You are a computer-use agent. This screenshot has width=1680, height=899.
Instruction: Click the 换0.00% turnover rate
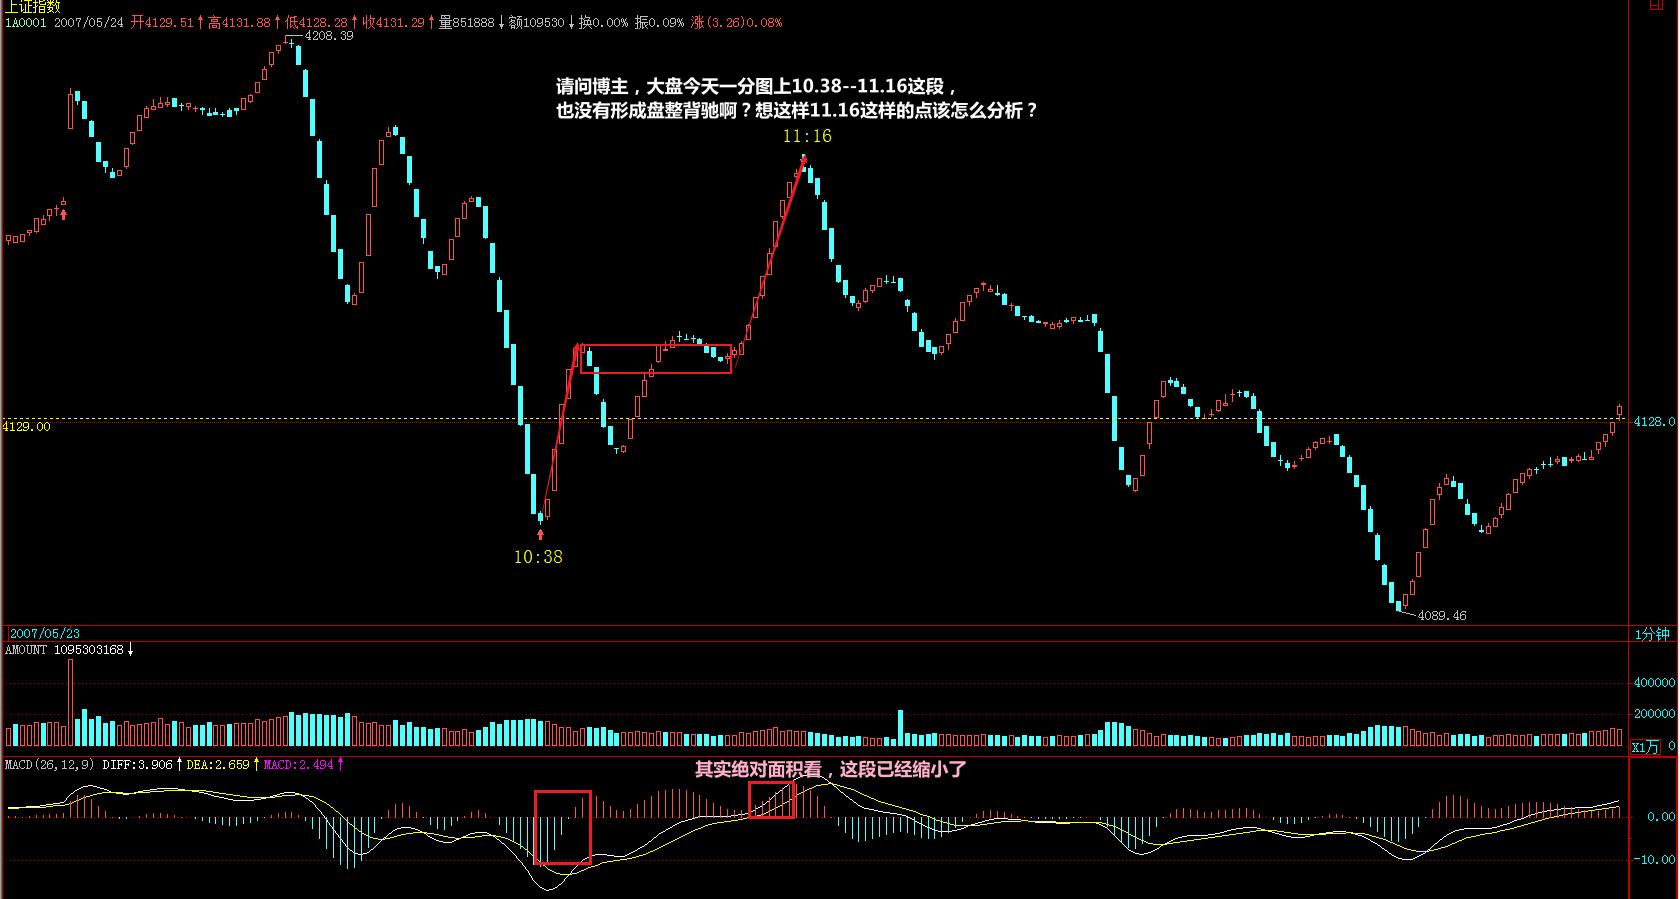(604, 22)
